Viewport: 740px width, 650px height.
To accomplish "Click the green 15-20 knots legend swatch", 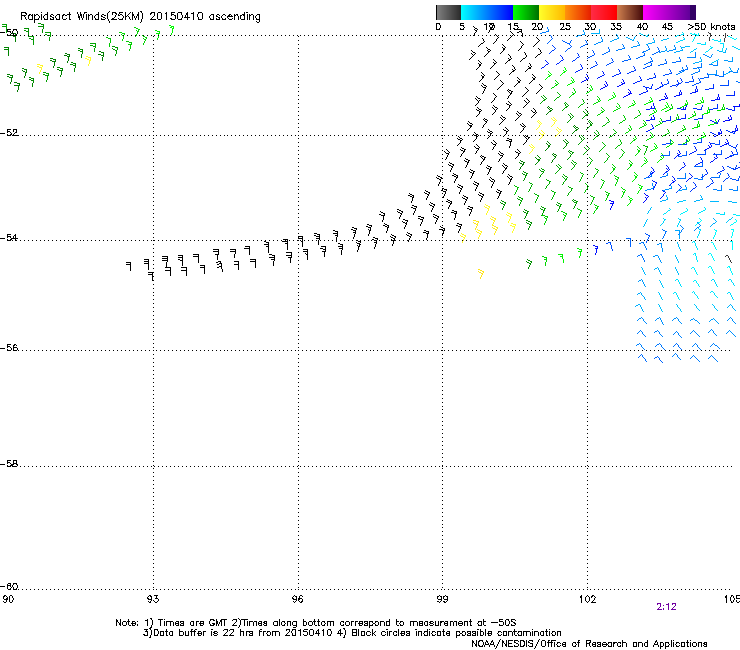I will coord(526,12).
